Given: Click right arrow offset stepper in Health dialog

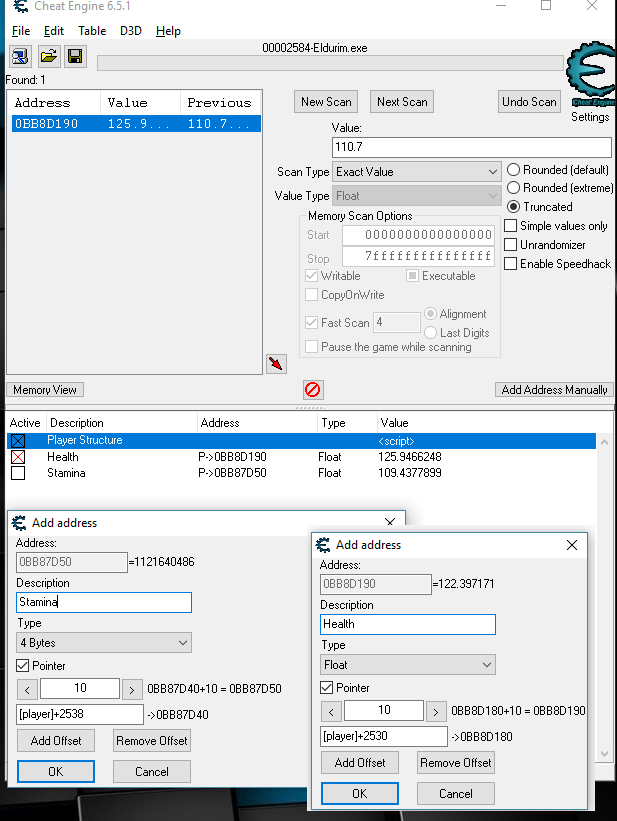Looking at the screenshot, I should point(436,711).
